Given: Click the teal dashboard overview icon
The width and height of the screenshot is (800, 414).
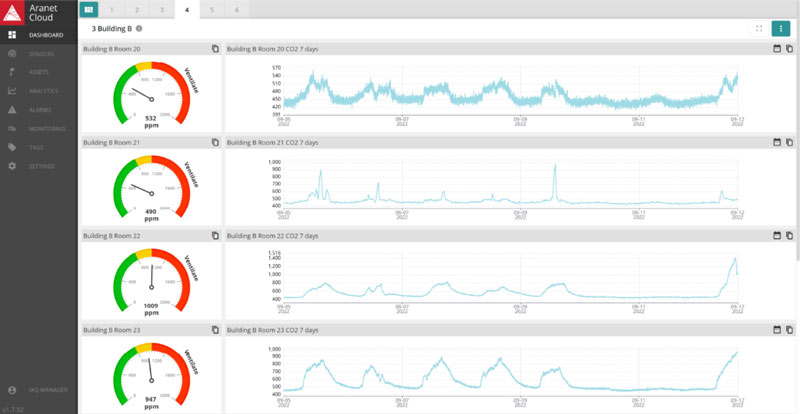Looking at the screenshot, I should [x=89, y=9].
